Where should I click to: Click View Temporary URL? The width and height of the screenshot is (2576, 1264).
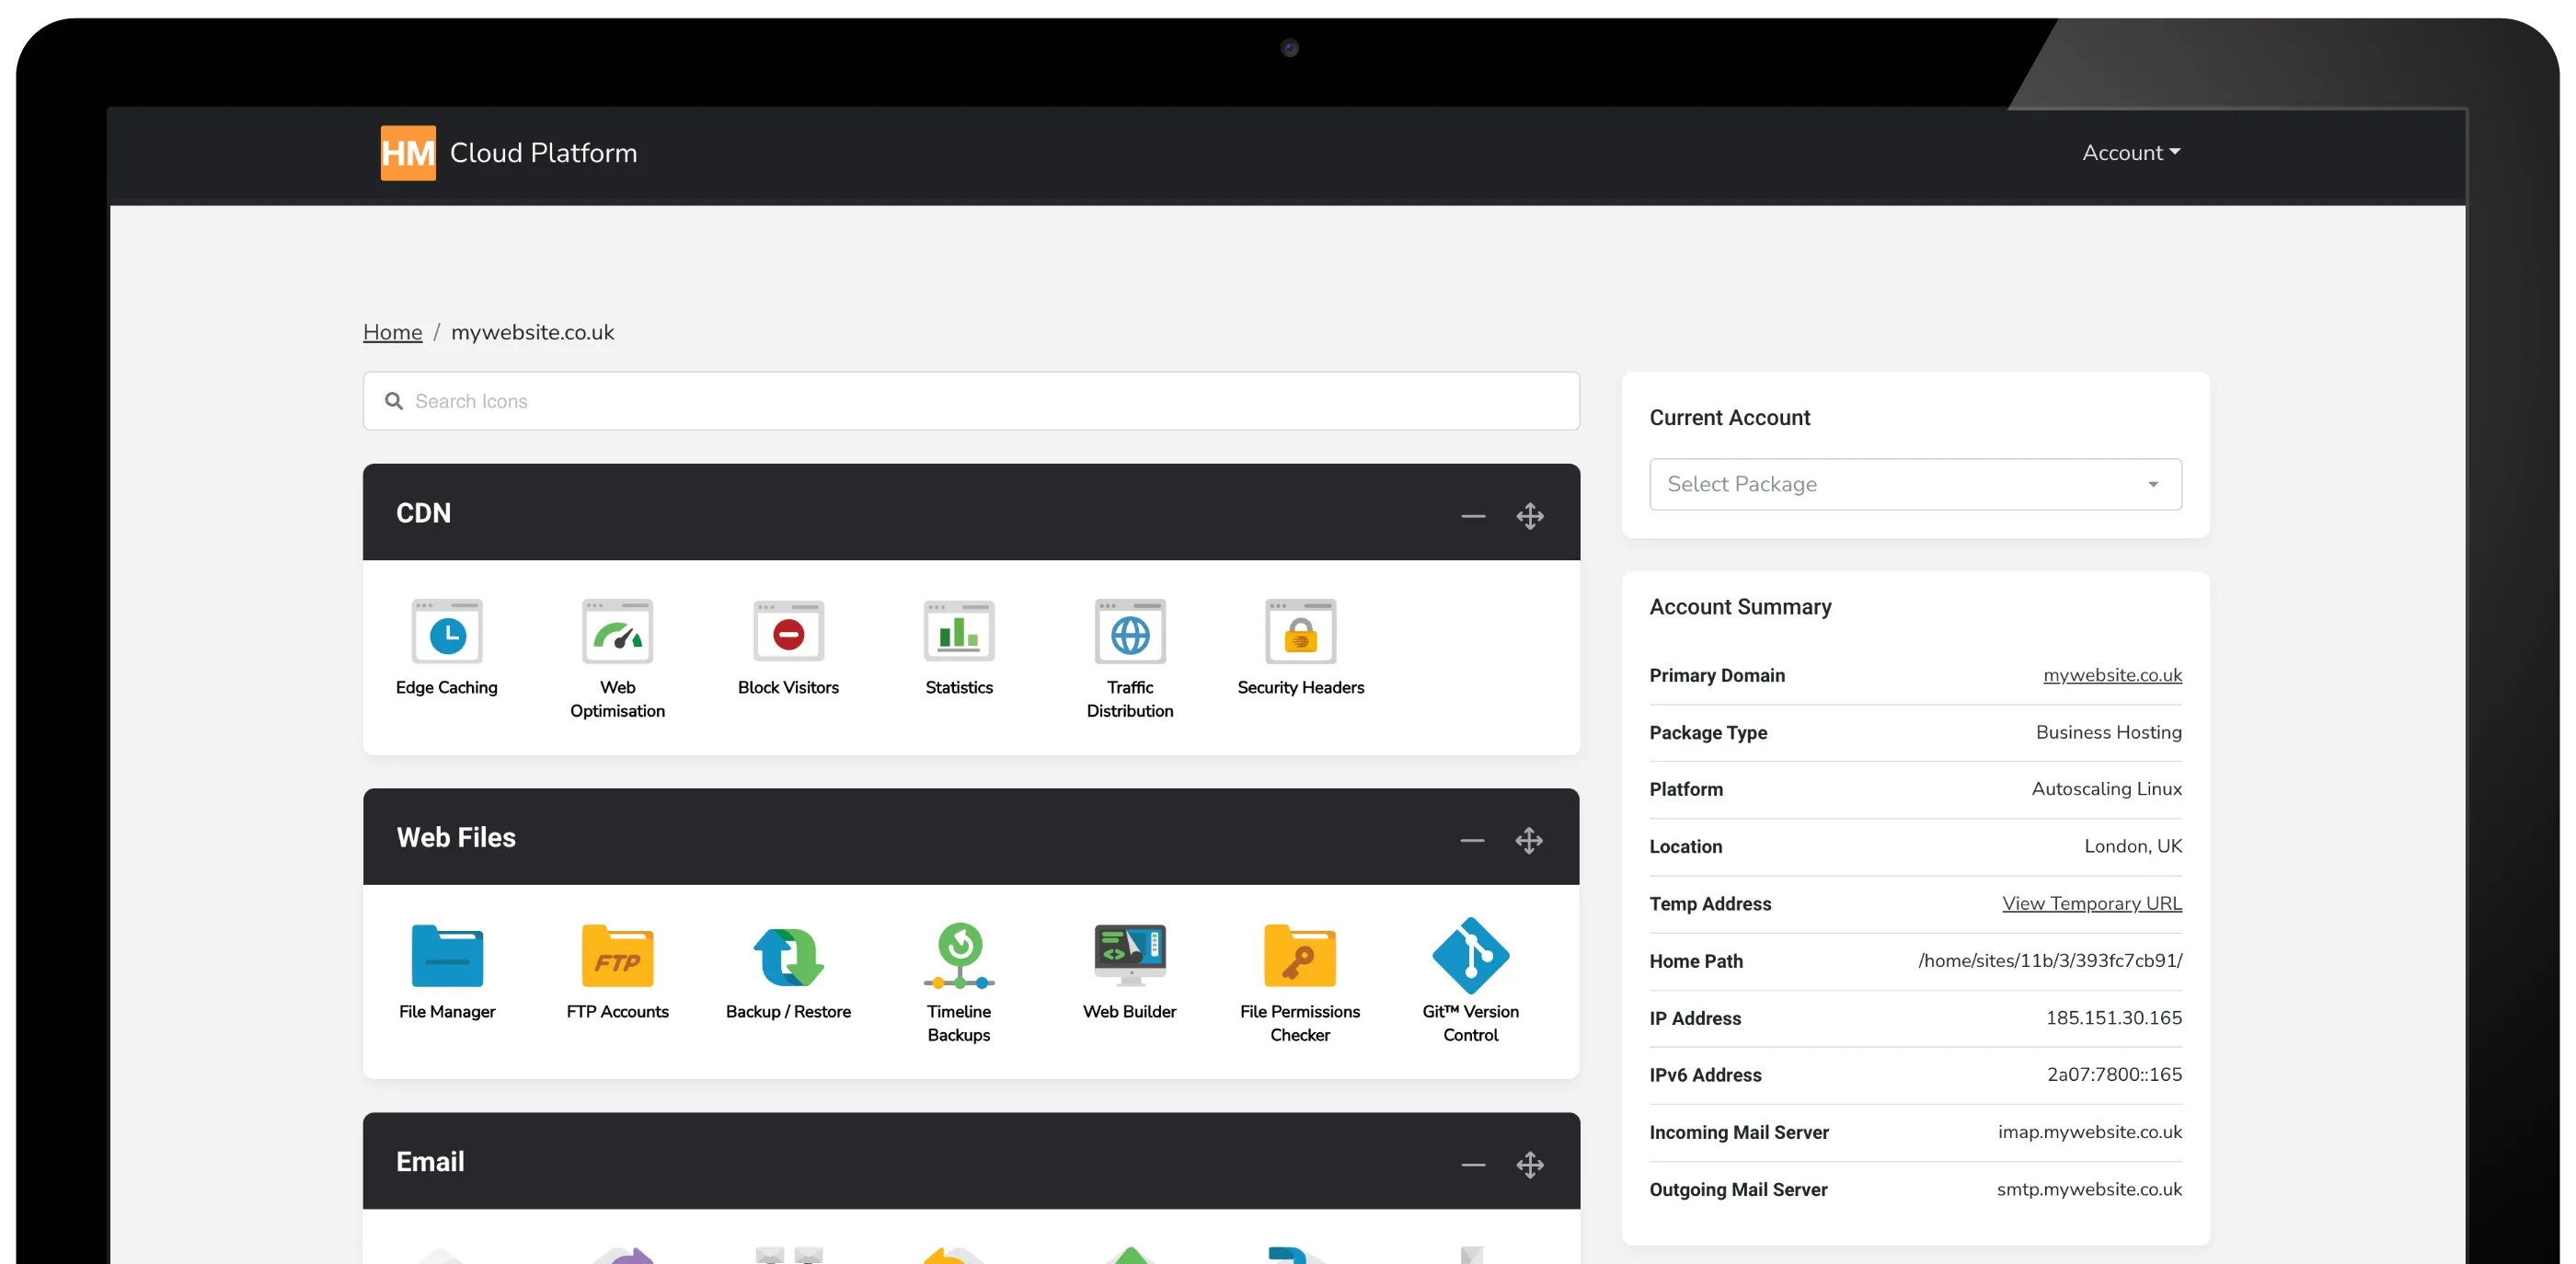pos(2092,903)
